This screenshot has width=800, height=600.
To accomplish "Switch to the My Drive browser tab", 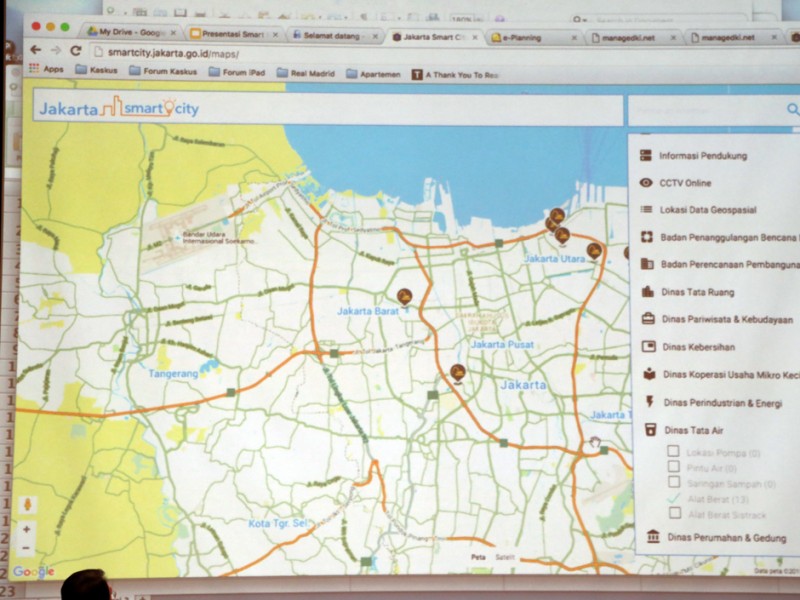I will tap(131, 32).
